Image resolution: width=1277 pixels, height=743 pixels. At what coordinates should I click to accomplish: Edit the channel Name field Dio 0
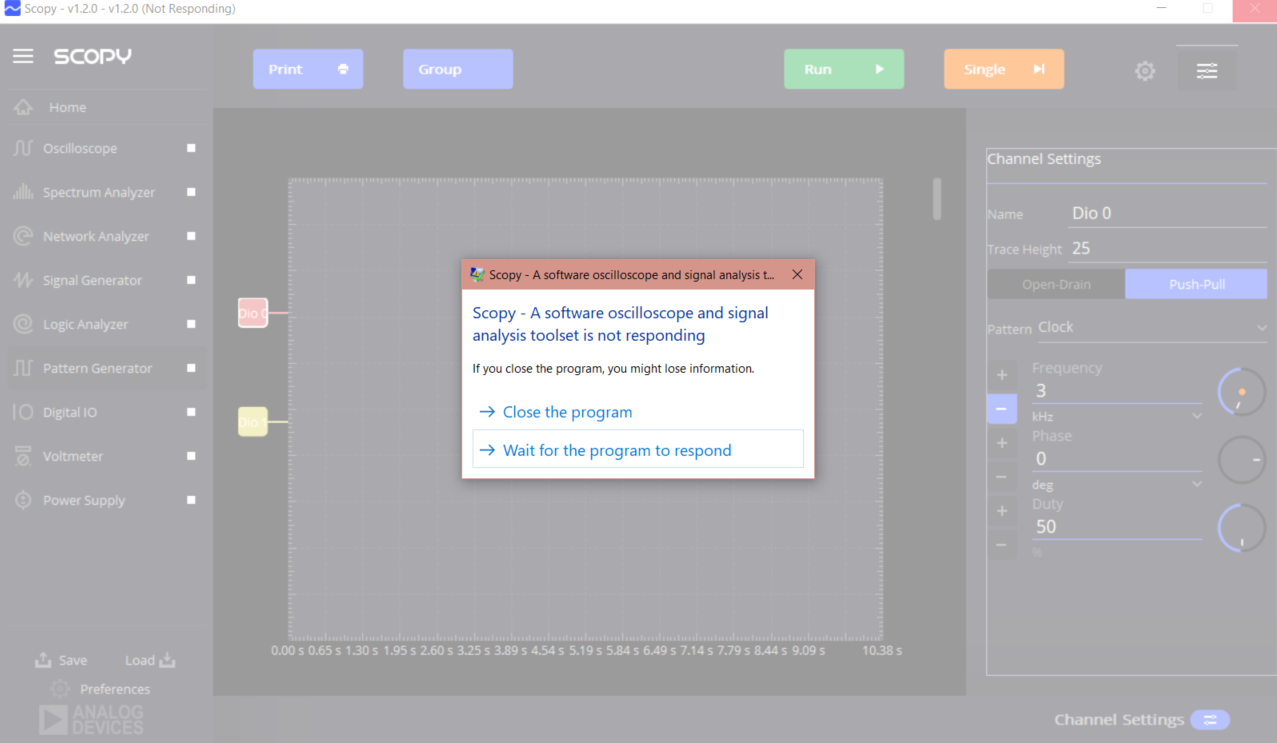coord(1168,213)
